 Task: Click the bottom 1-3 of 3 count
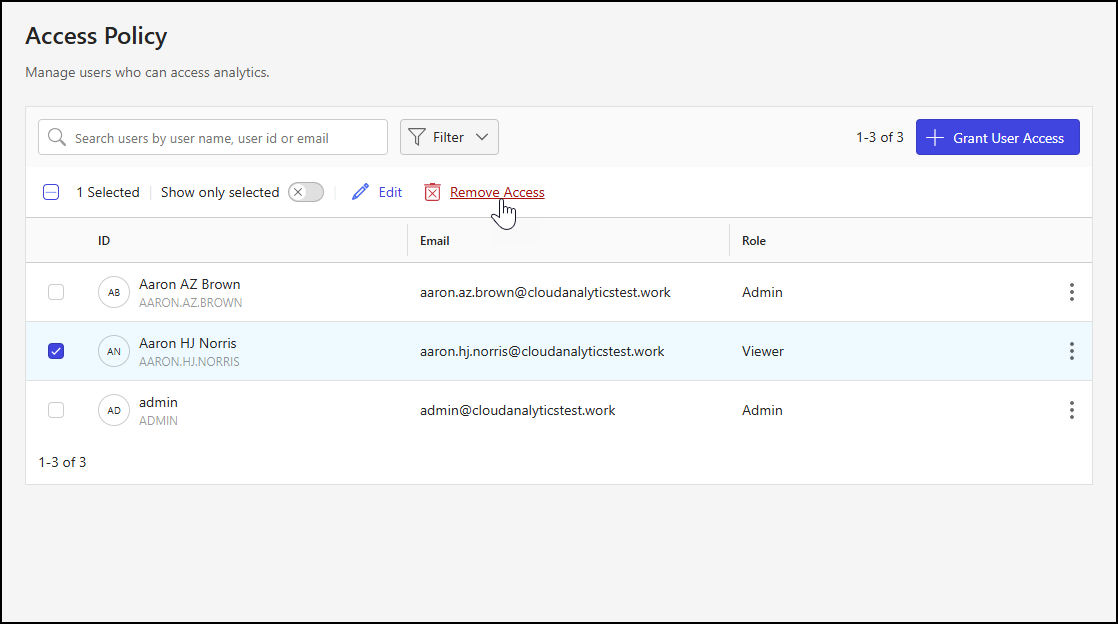[x=62, y=462]
